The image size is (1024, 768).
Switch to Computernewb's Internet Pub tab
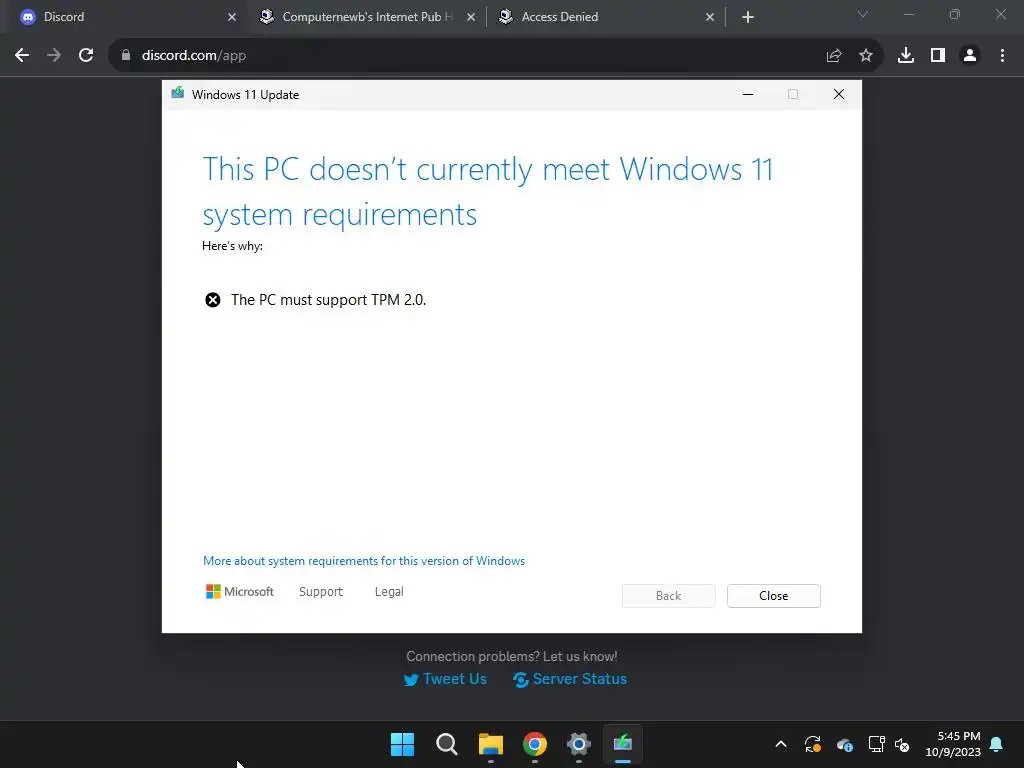367,17
